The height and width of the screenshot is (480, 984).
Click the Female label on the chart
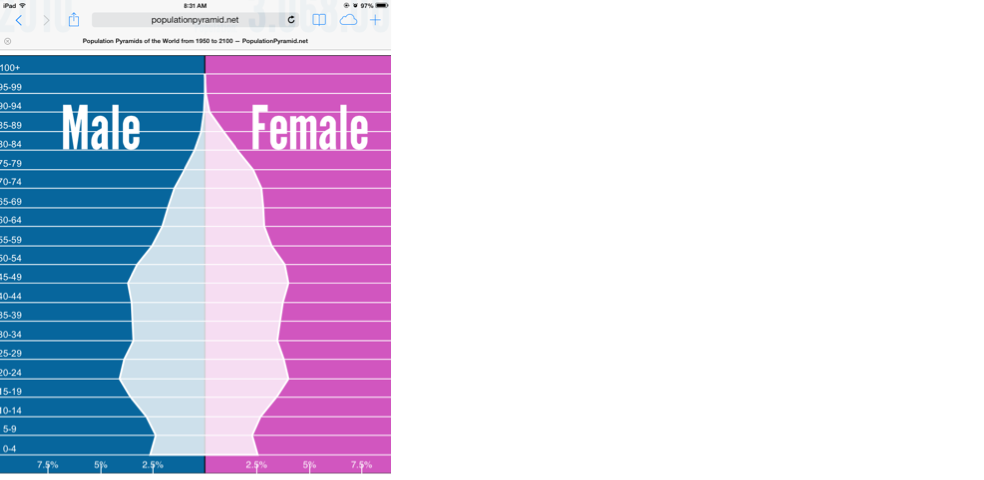pos(309,129)
